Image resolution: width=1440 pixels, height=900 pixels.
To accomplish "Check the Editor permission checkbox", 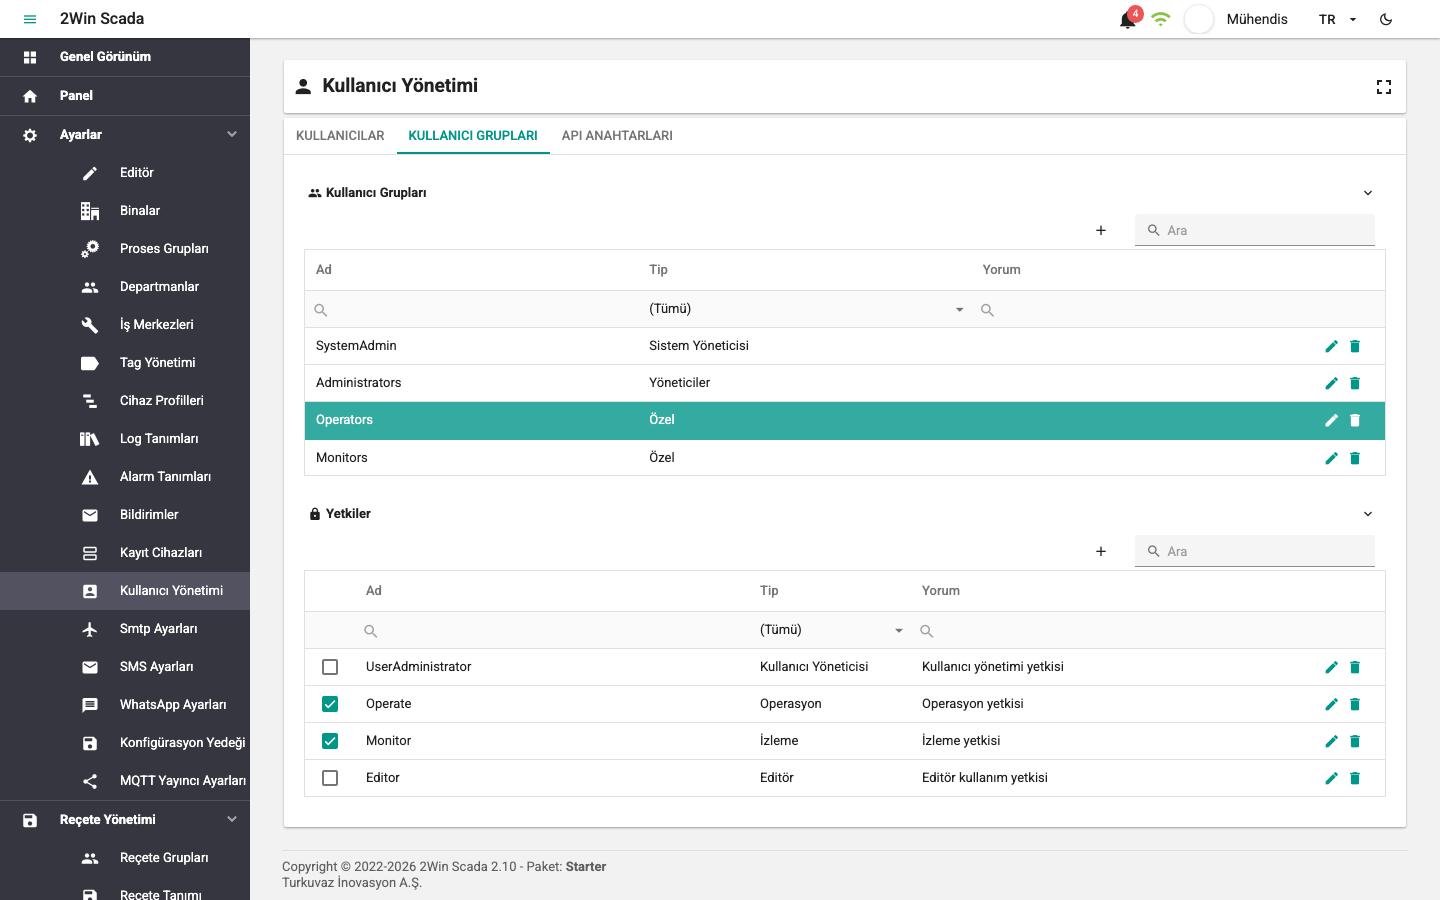I will click(330, 778).
